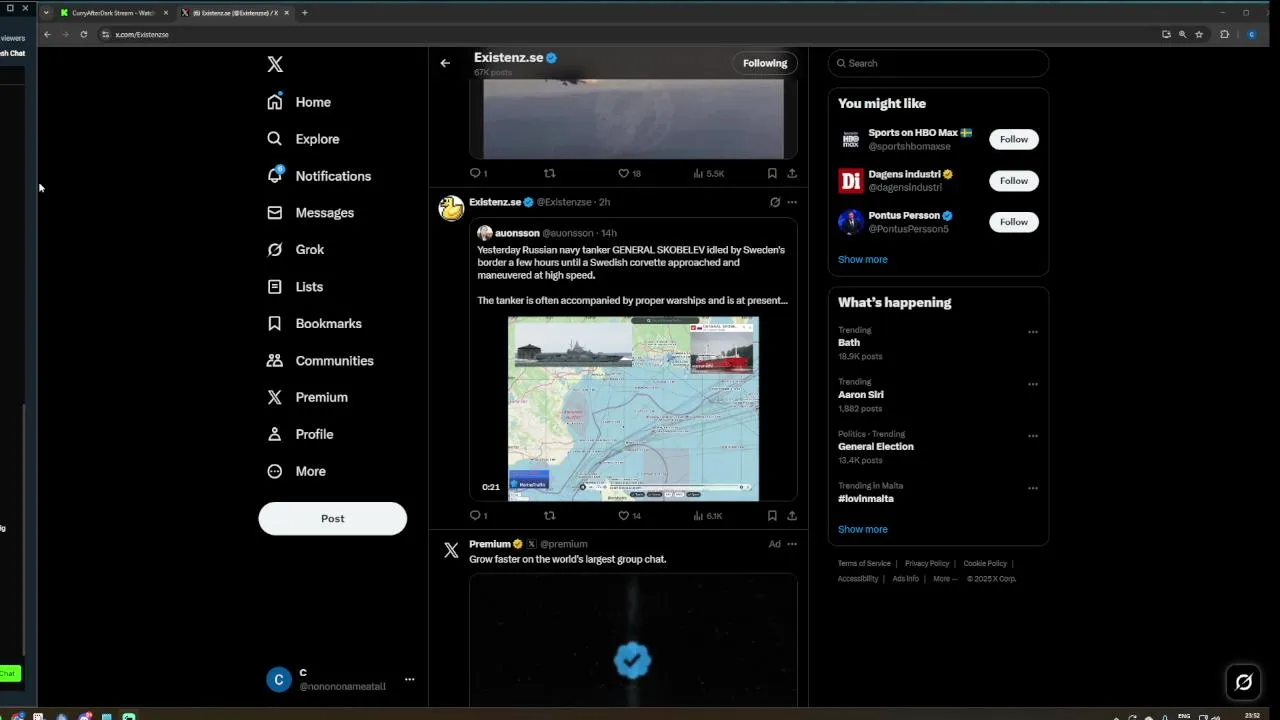Open options for #lovinmalta trend

(1033, 488)
